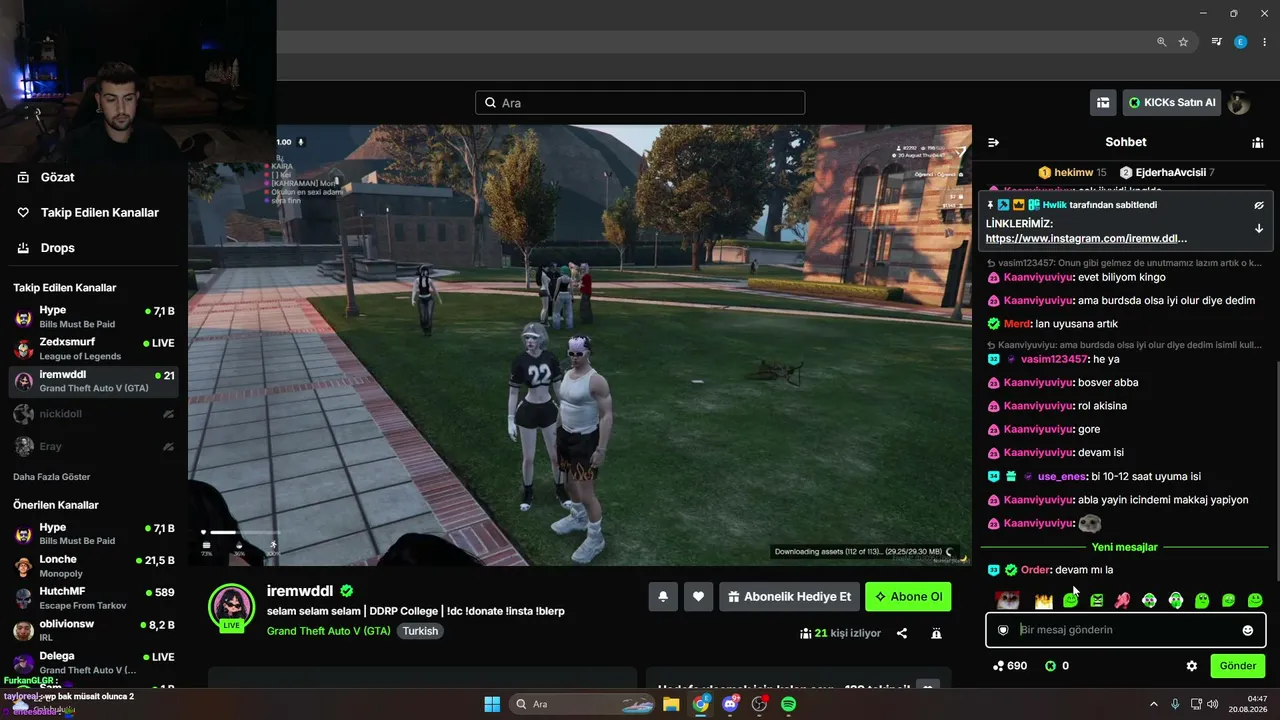The width and height of the screenshot is (1280, 720).
Task: Open the recommended Lonche Monopoly channel
Action: (94, 566)
